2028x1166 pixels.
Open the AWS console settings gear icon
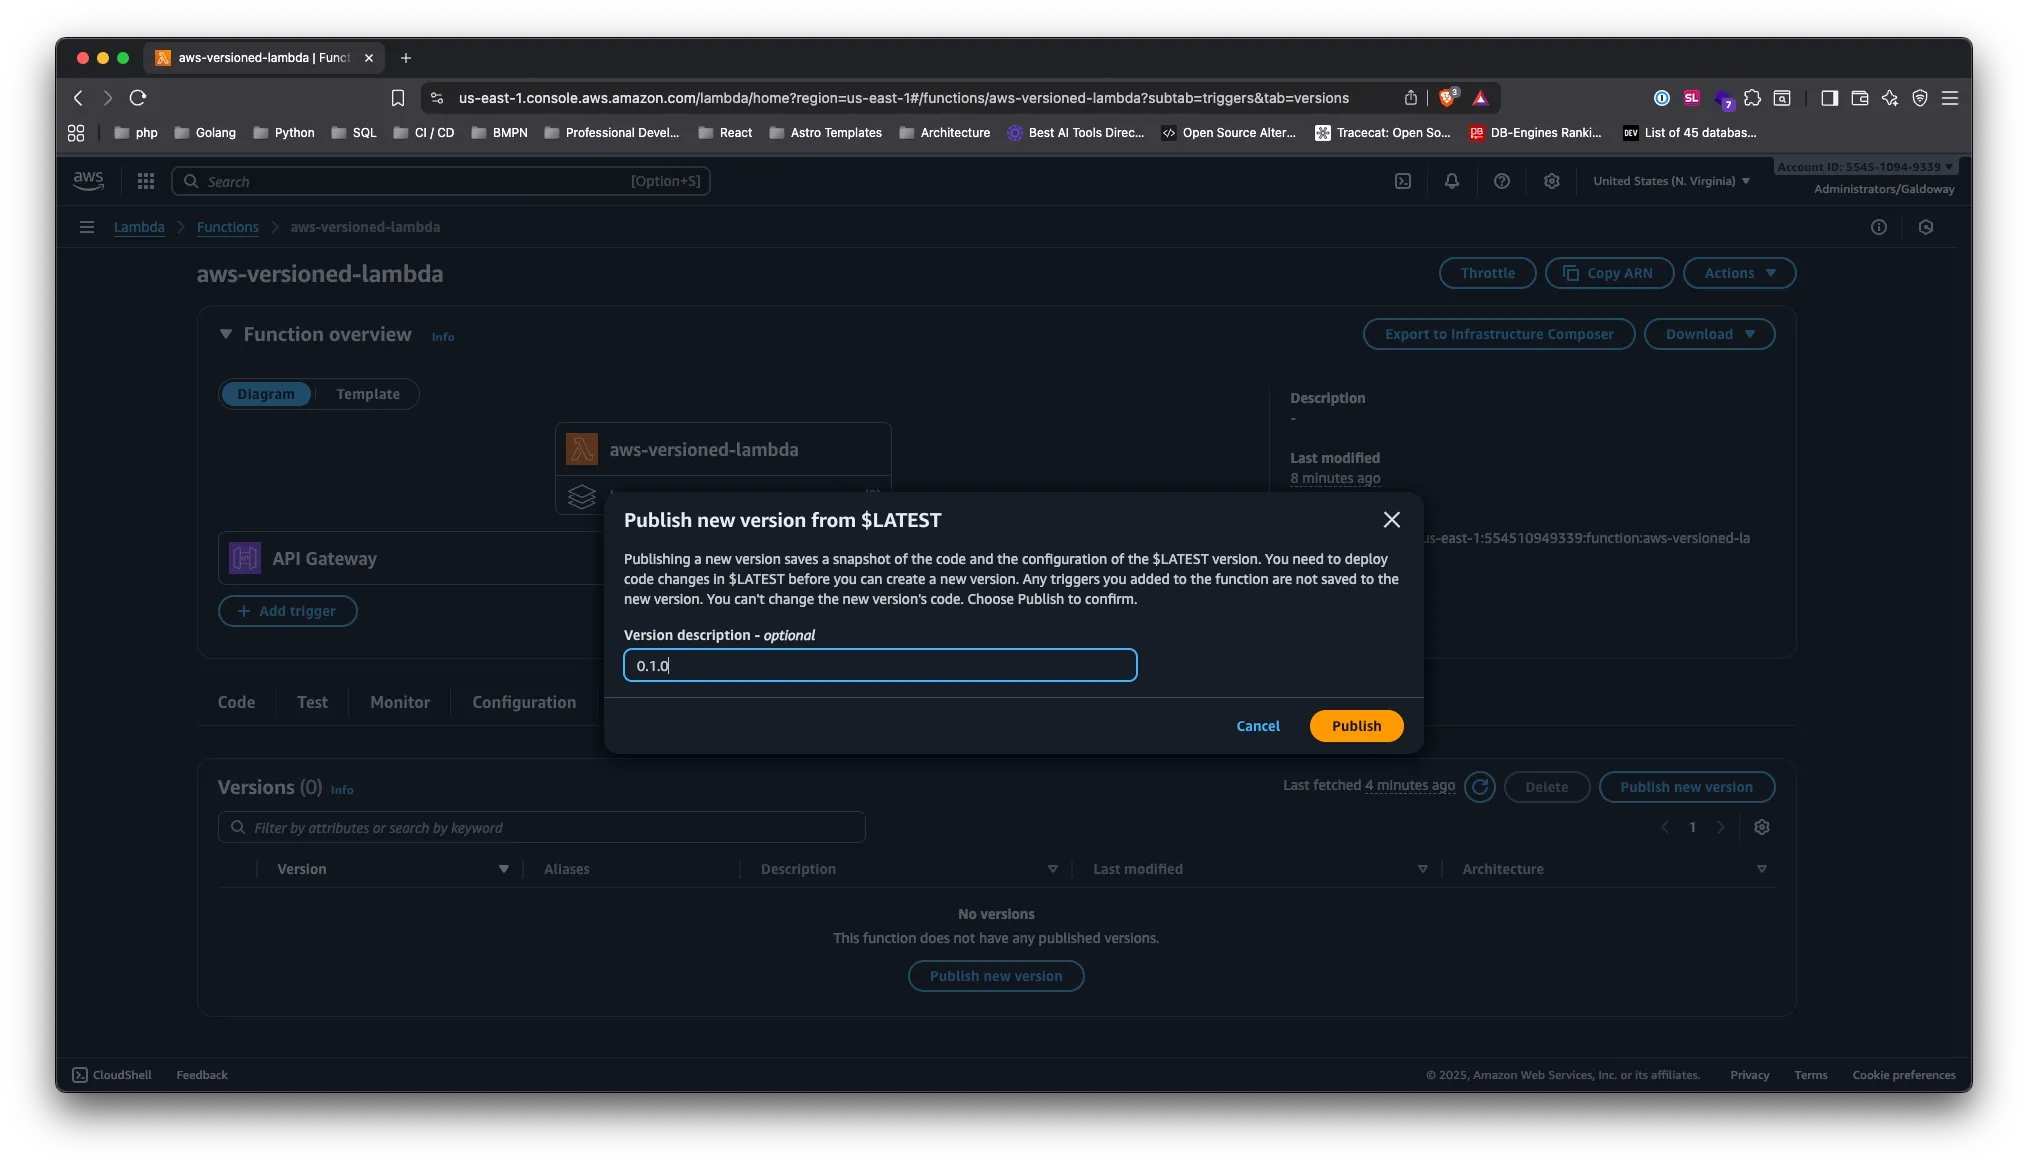tap(1552, 181)
